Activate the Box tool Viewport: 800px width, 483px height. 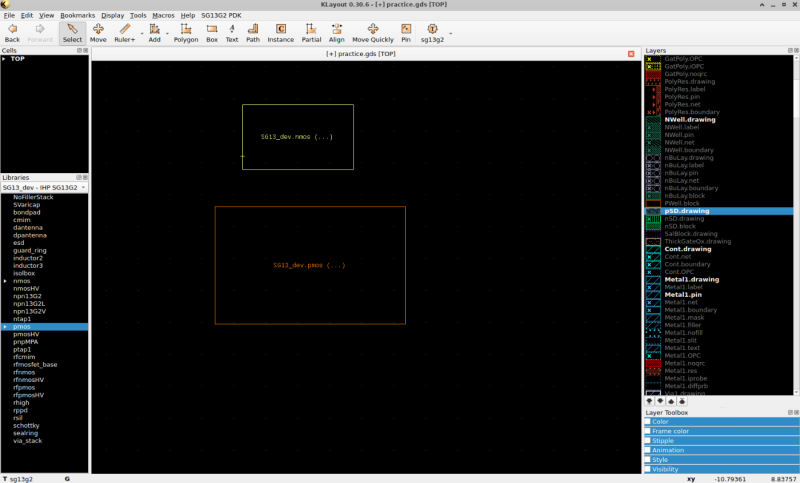pos(211,33)
